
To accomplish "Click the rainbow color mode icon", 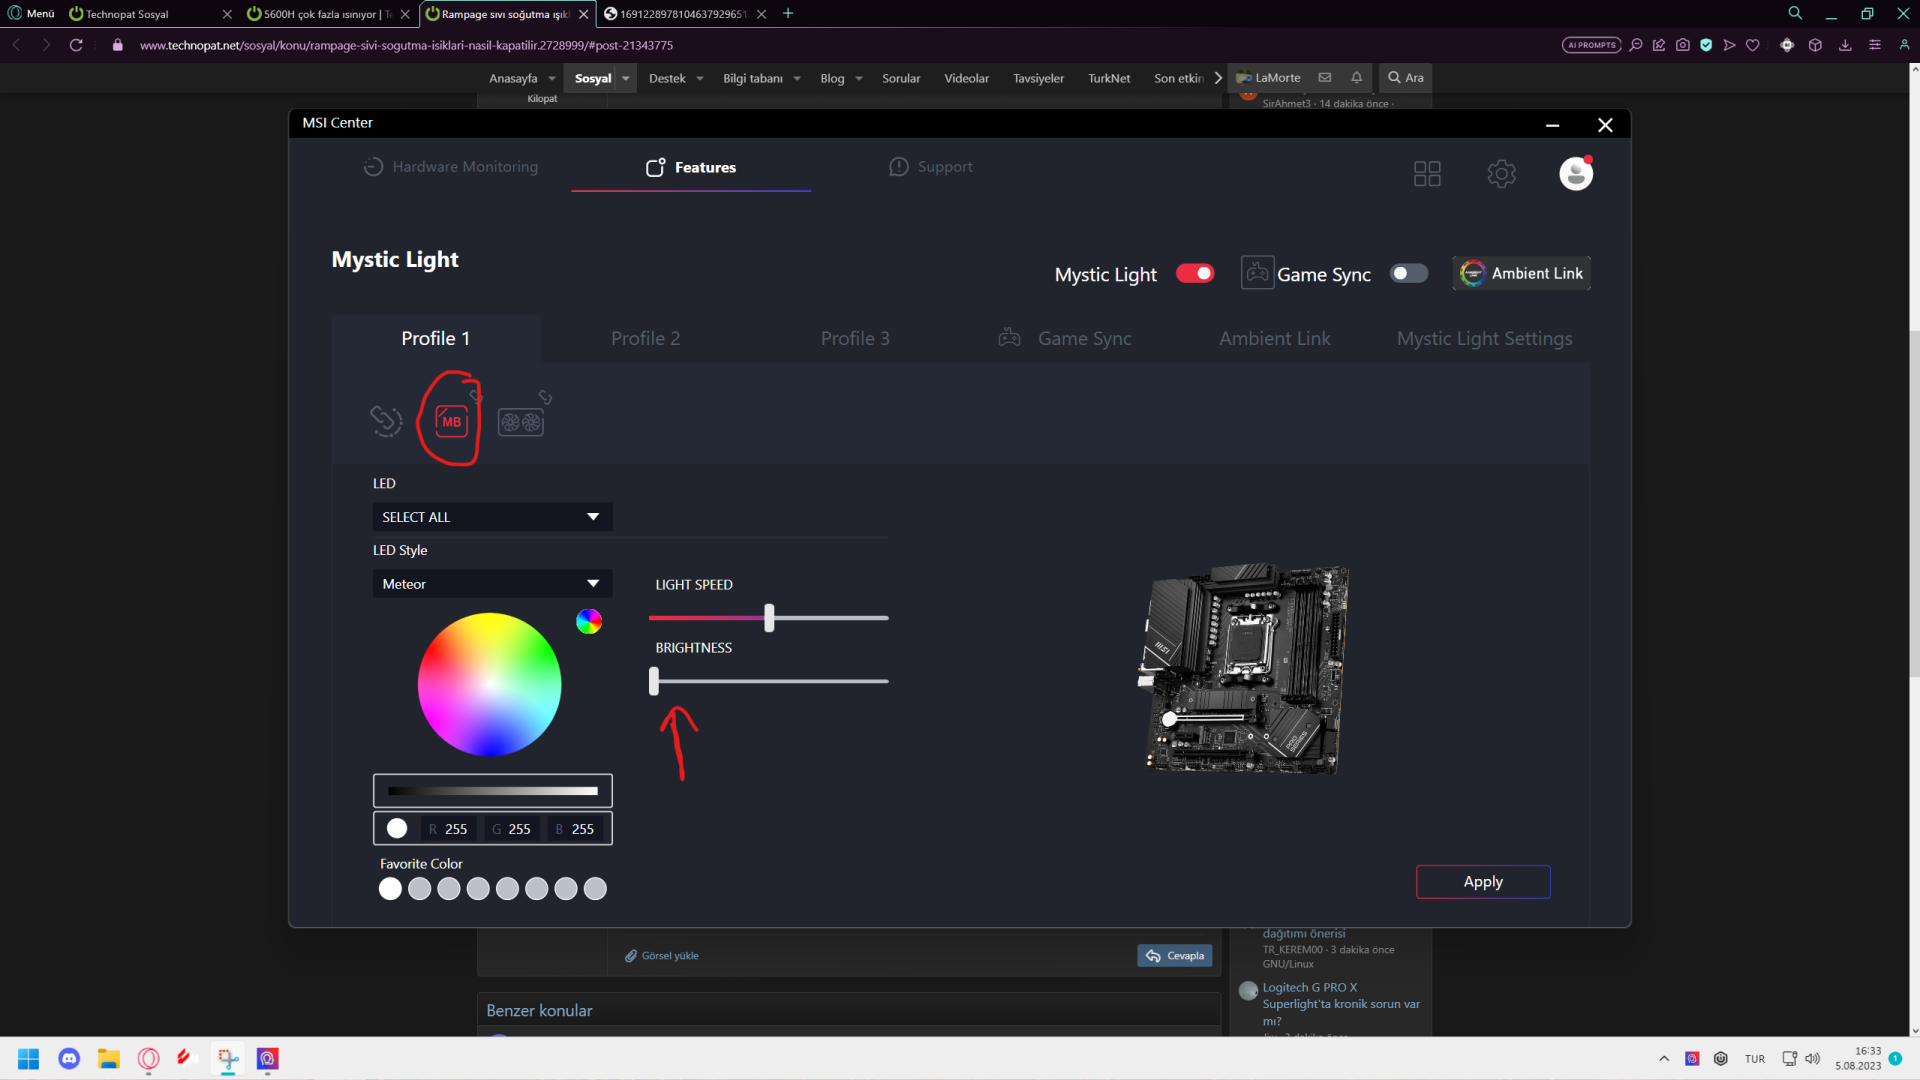I will coord(589,621).
